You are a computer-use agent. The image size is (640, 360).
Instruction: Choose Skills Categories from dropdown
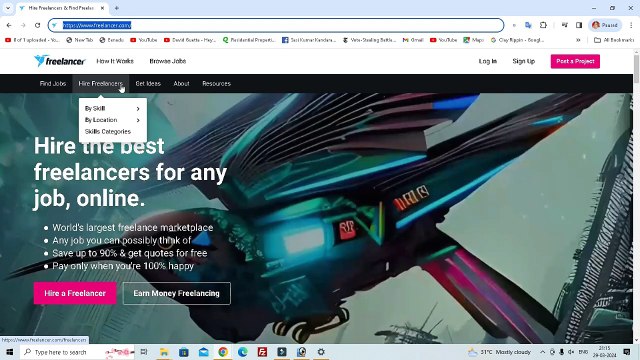[x=108, y=131]
